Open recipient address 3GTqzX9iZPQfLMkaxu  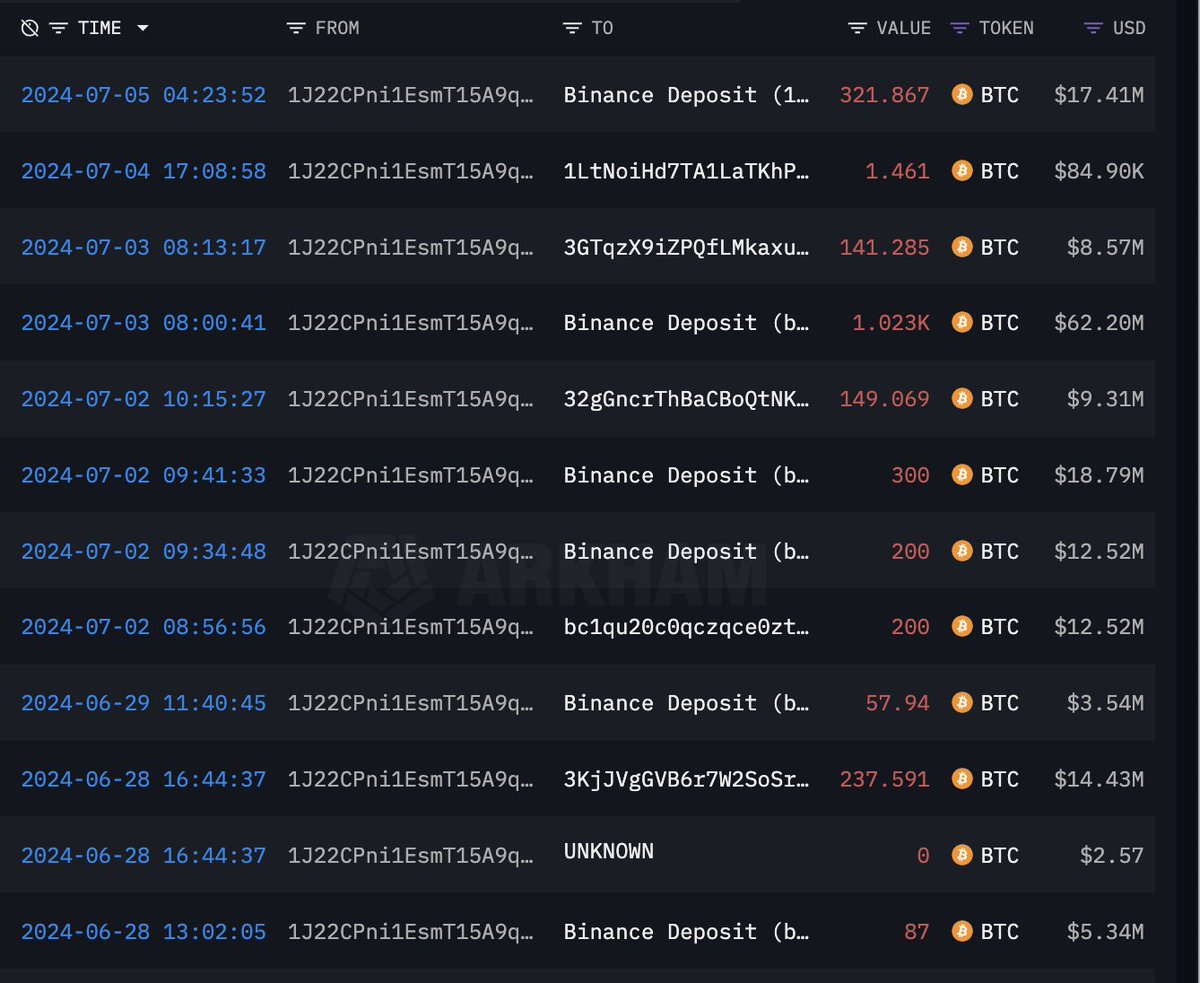(x=686, y=247)
